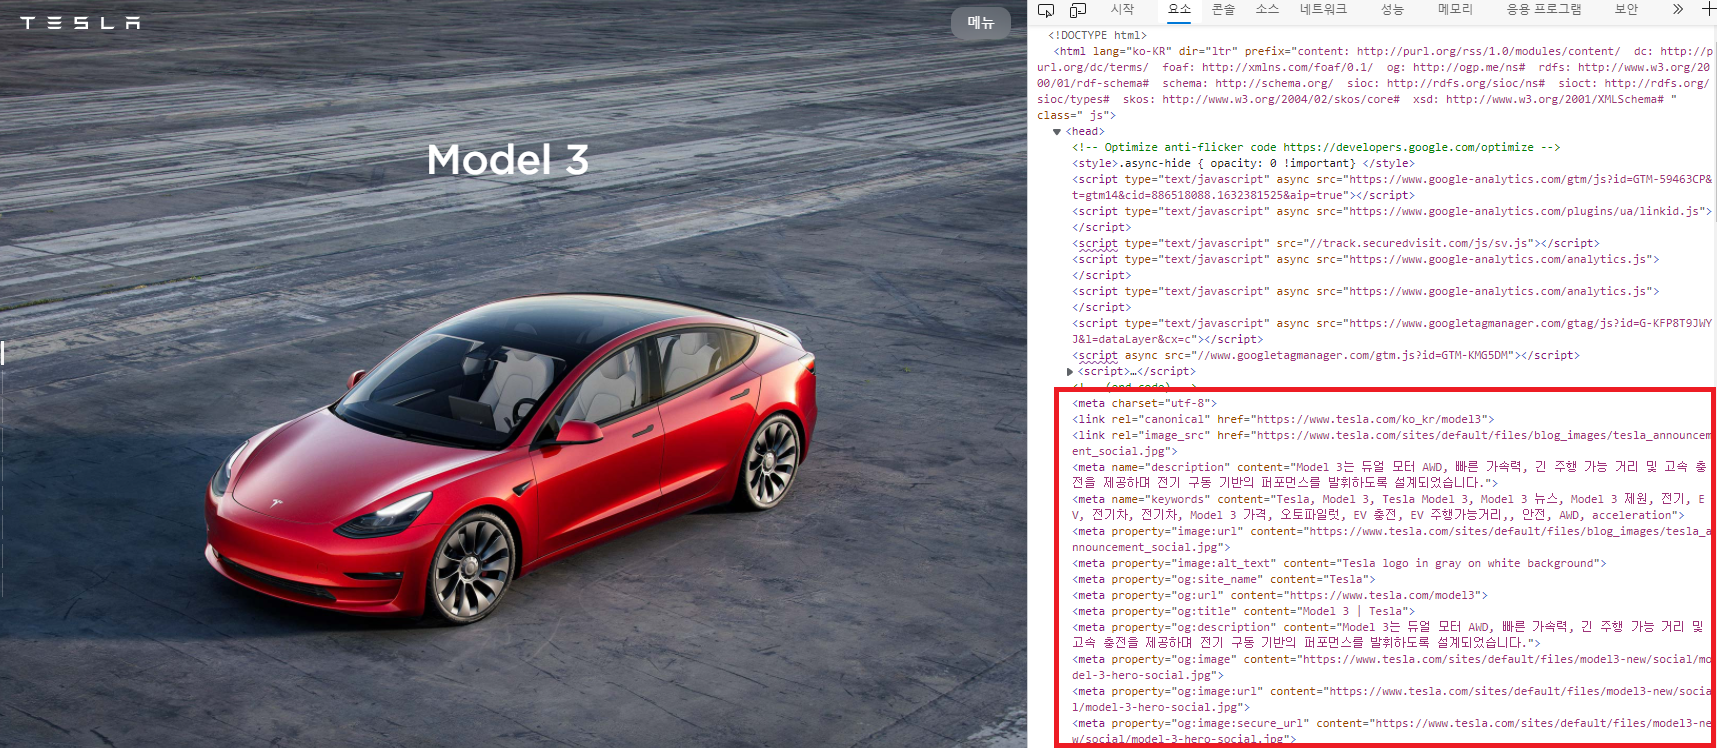Select the link rel="image_src" line
The image size is (1717, 748).
(x=1391, y=443)
